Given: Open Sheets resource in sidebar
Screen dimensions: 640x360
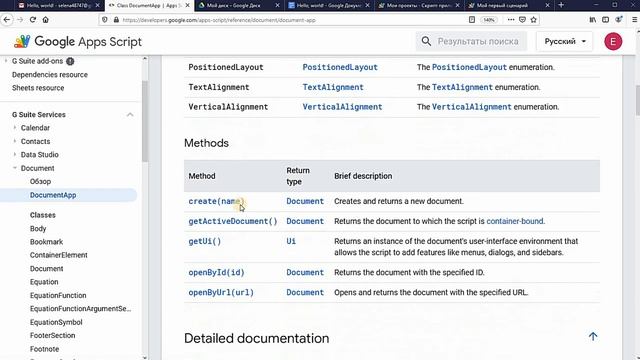Looking at the screenshot, I should tap(38, 88).
